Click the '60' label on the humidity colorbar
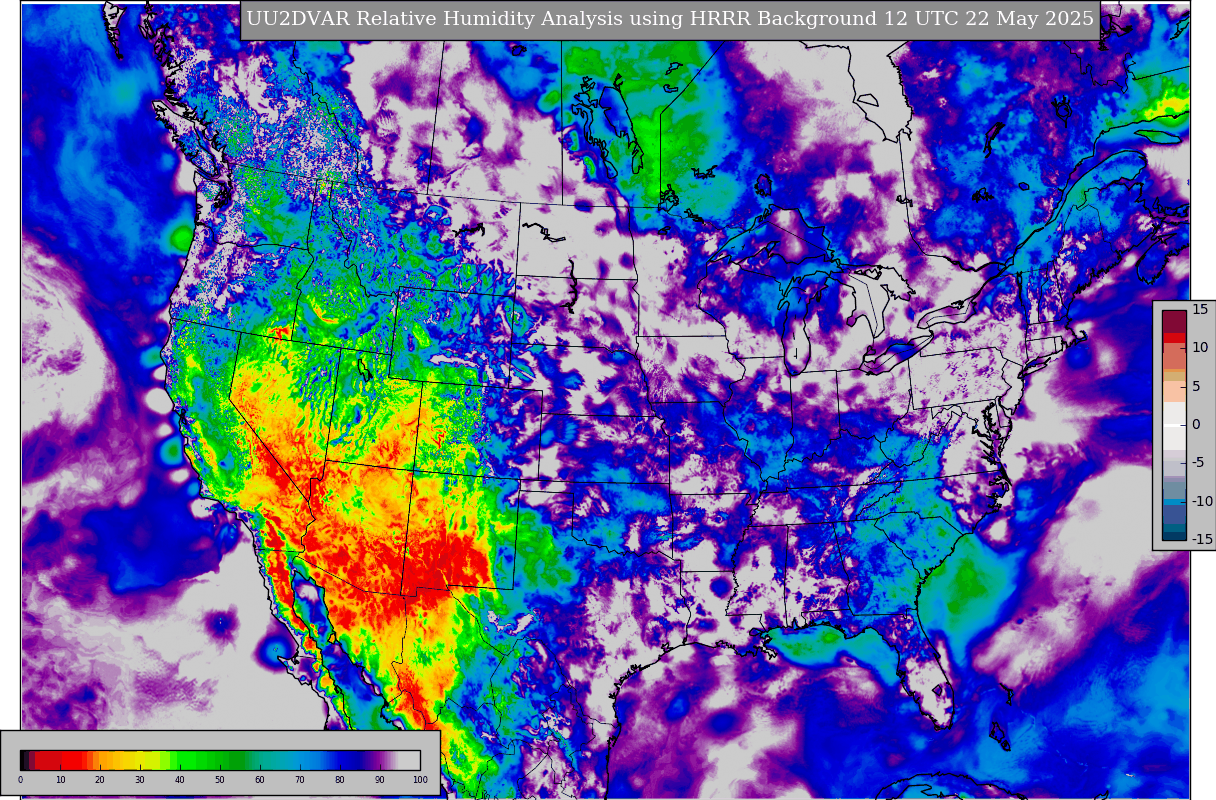 click(x=260, y=780)
